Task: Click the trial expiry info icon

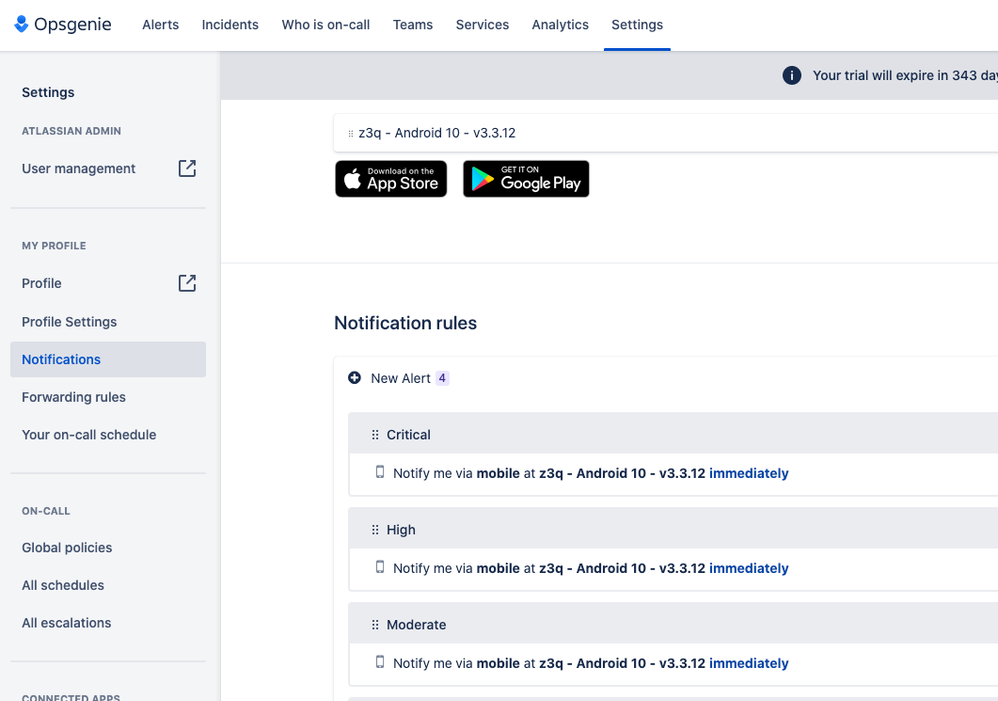Action: click(792, 75)
